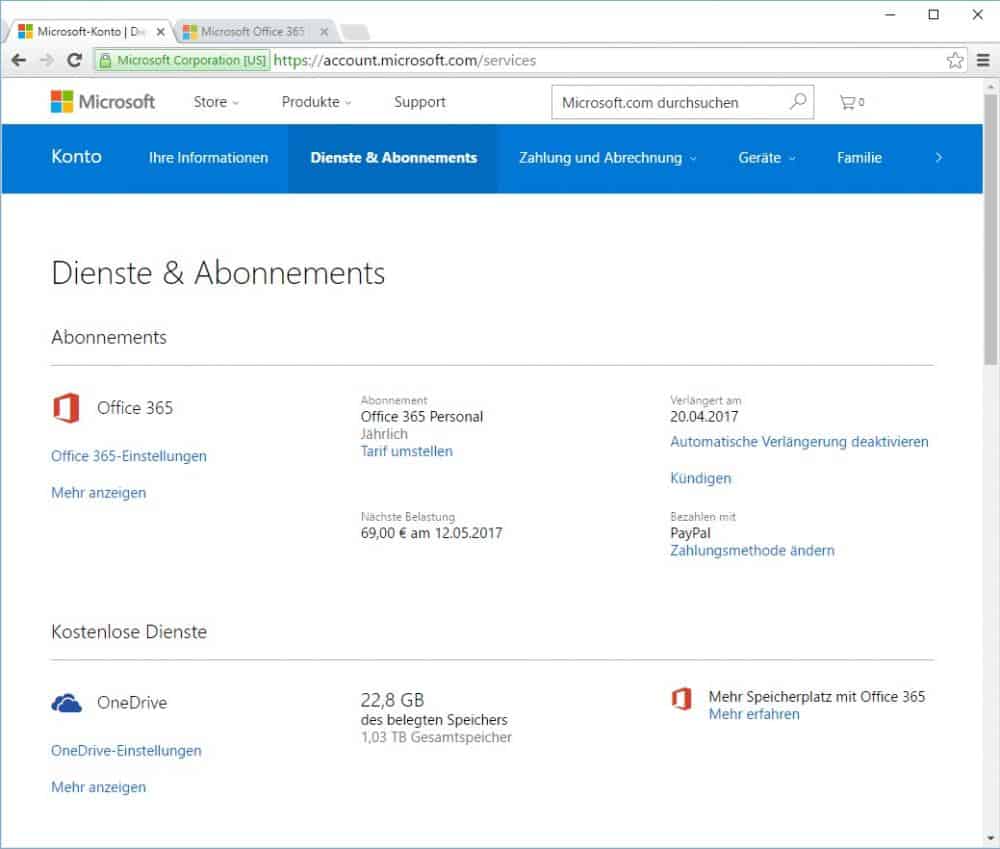Click the address bar URL
This screenshot has height=849, width=1000.
404,61
